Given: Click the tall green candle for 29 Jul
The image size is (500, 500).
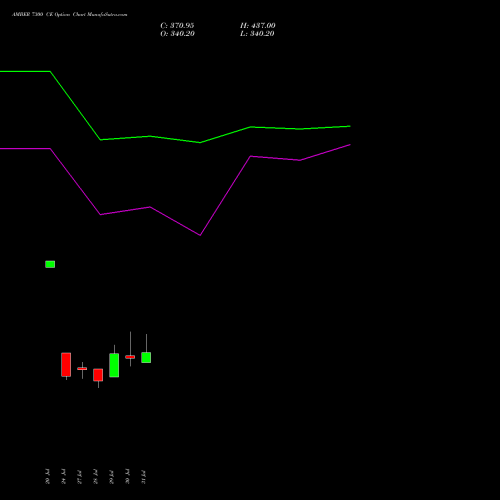Looking at the screenshot, I should coord(114,365).
